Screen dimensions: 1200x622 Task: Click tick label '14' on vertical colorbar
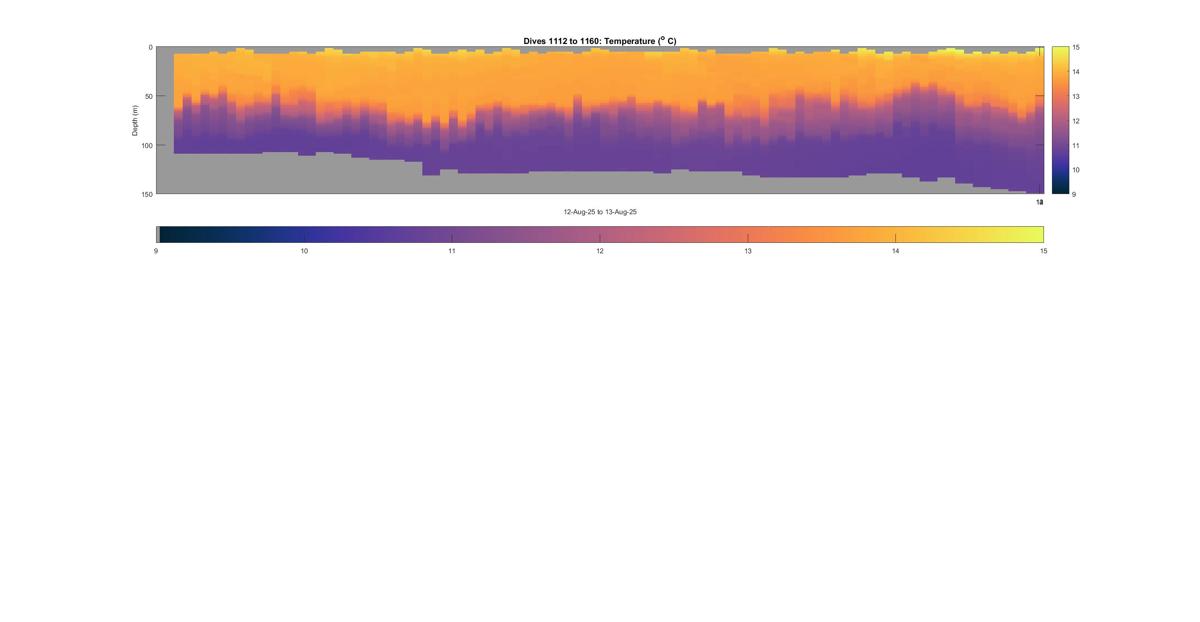(1075, 72)
